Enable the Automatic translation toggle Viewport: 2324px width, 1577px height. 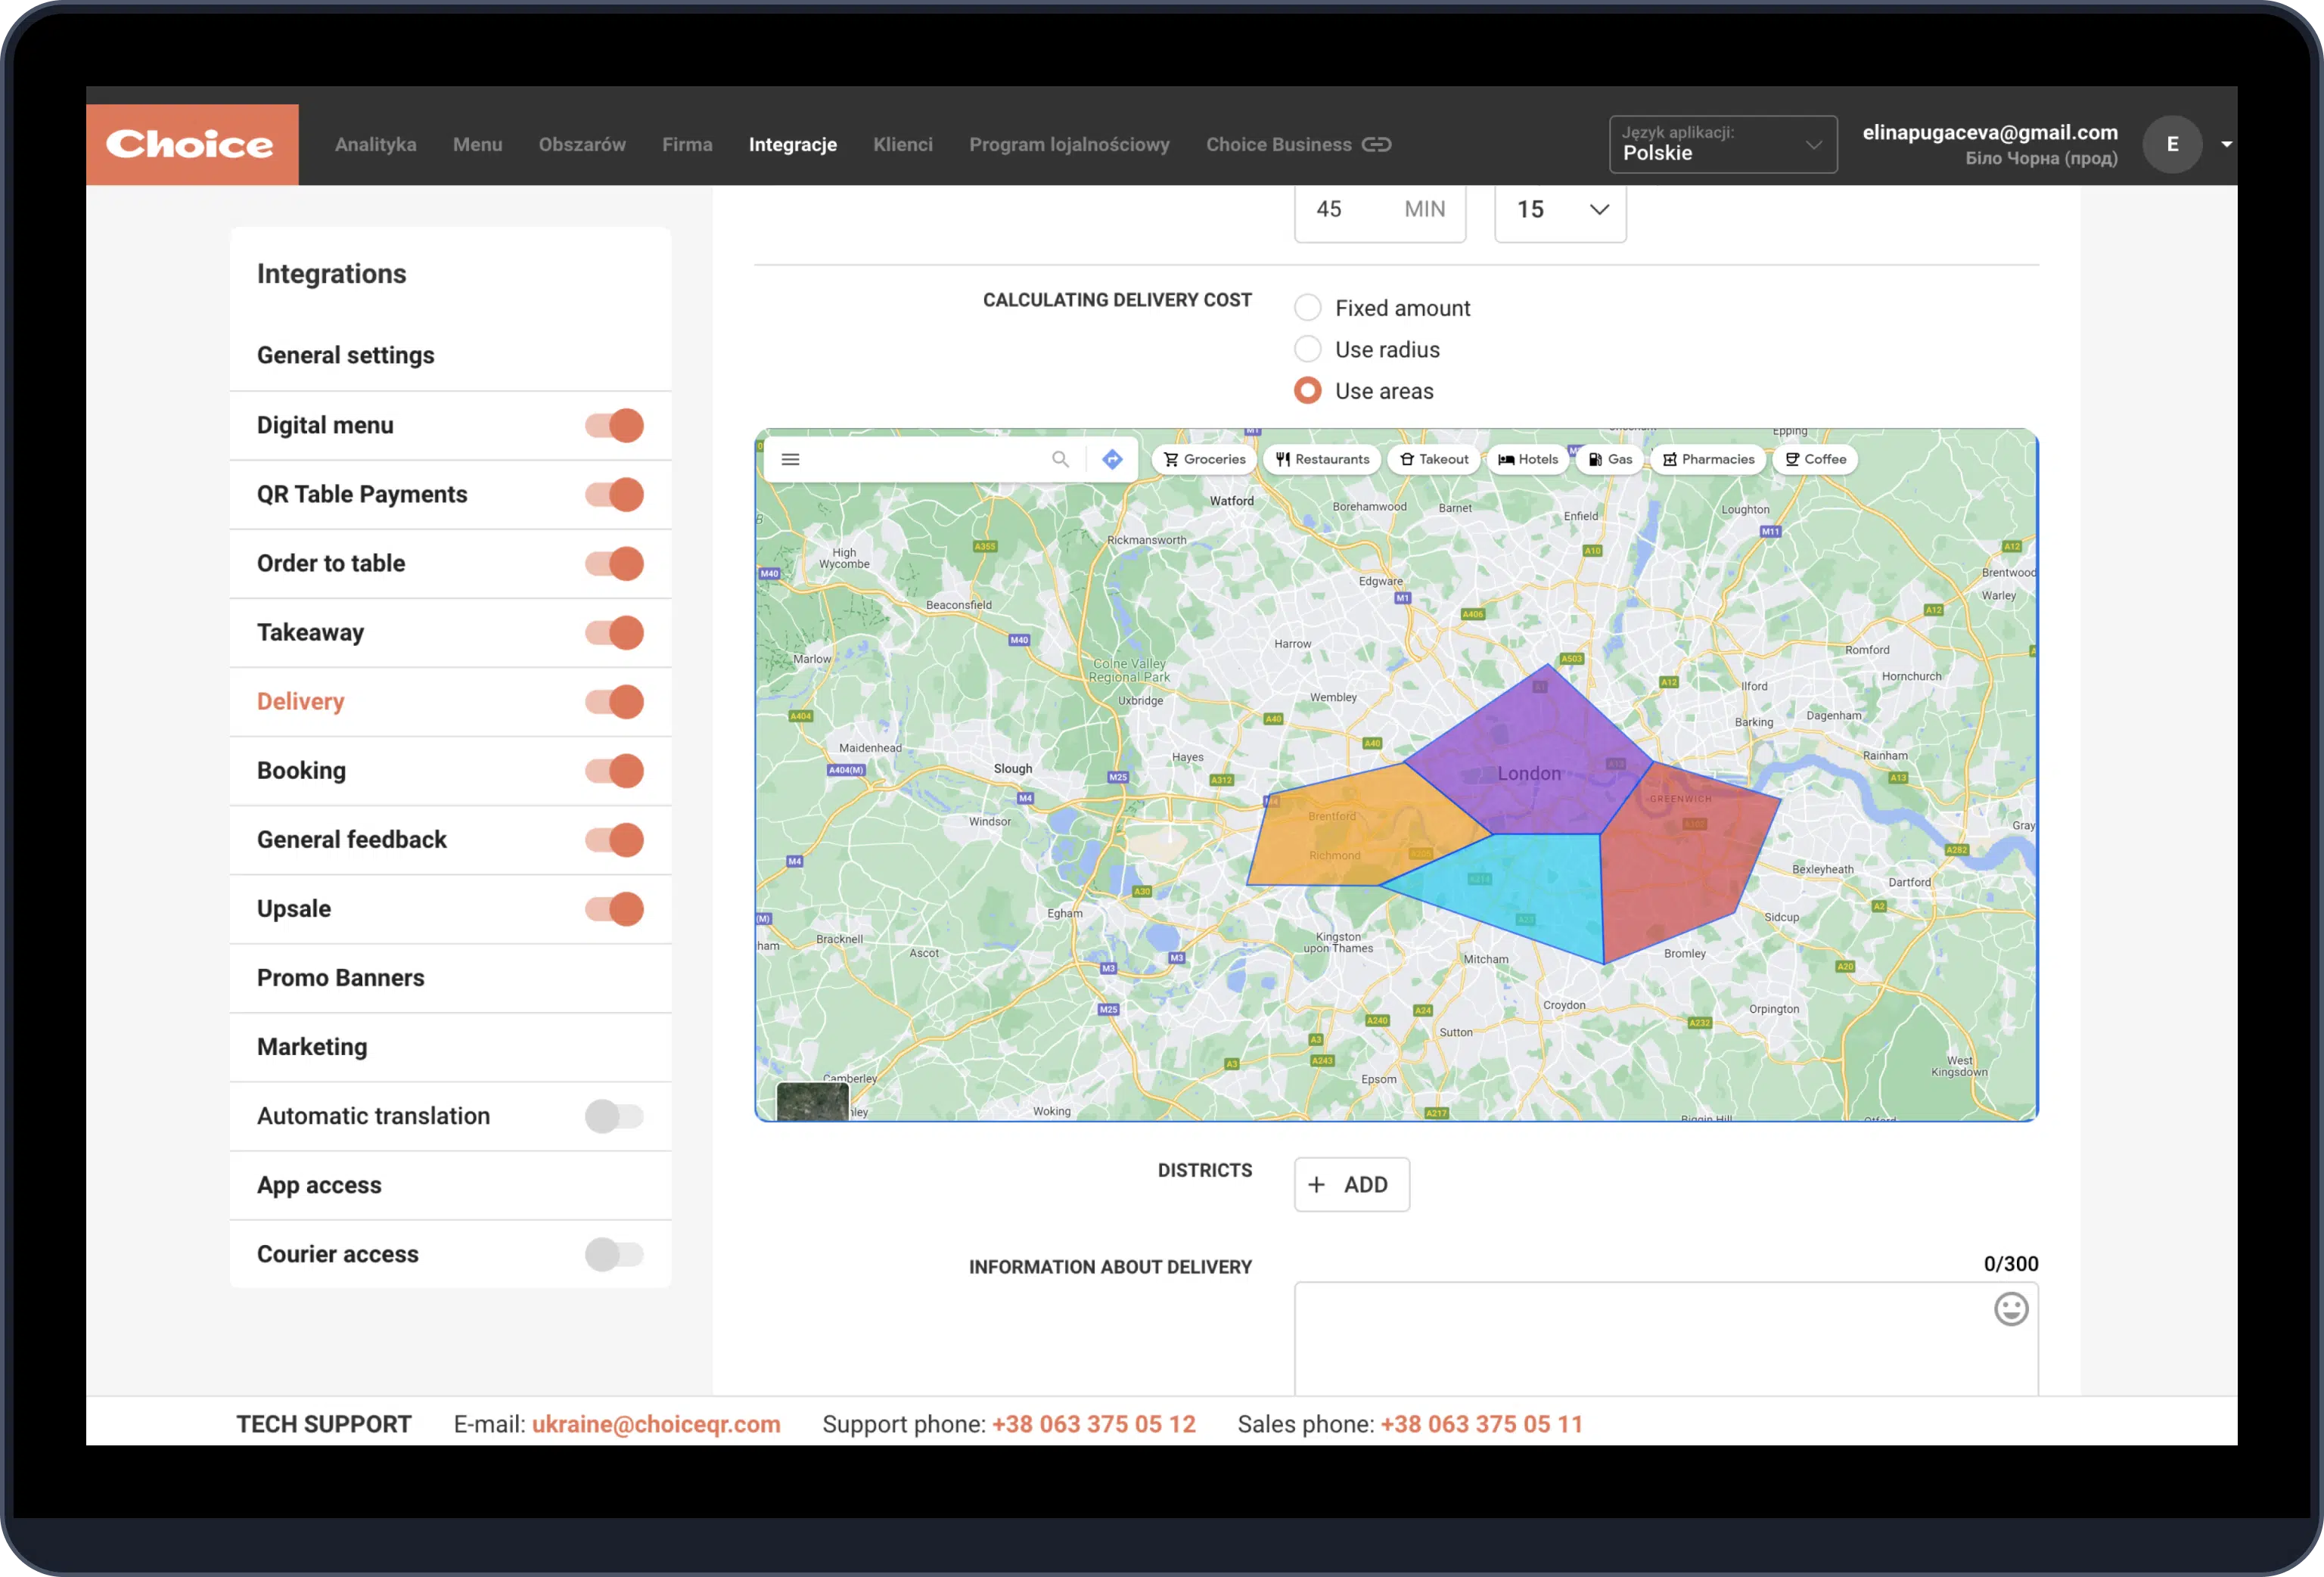click(x=613, y=1116)
